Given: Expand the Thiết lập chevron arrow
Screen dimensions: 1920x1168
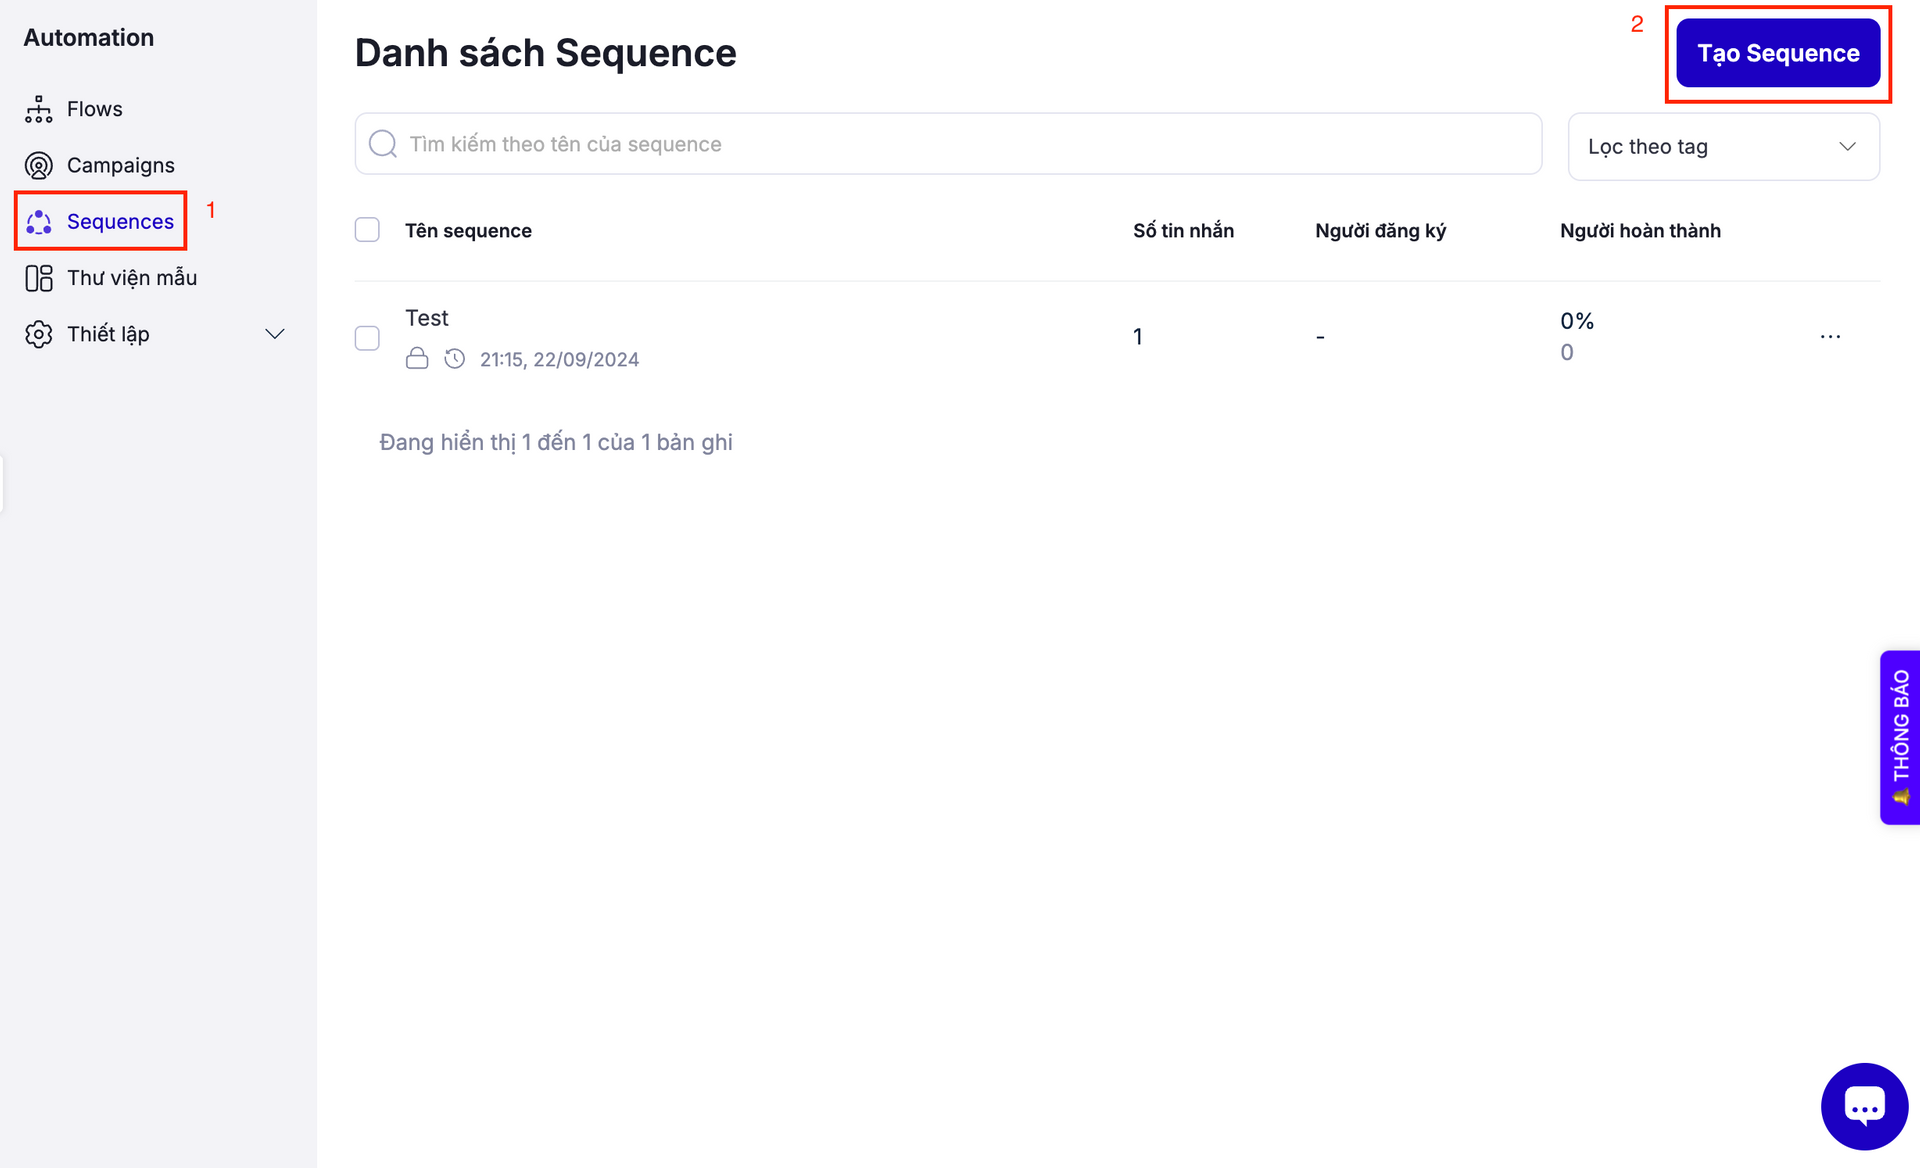Looking at the screenshot, I should pos(274,334).
